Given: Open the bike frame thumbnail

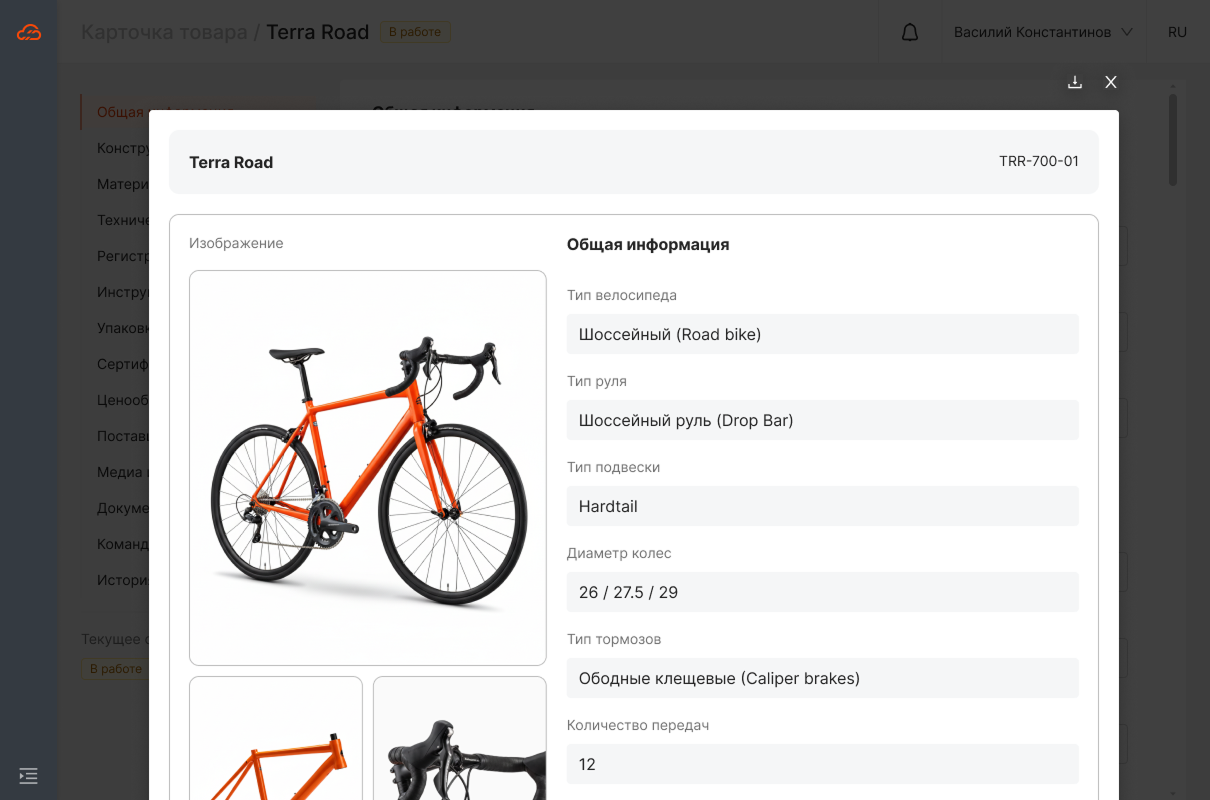Looking at the screenshot, I should (276, 740).
